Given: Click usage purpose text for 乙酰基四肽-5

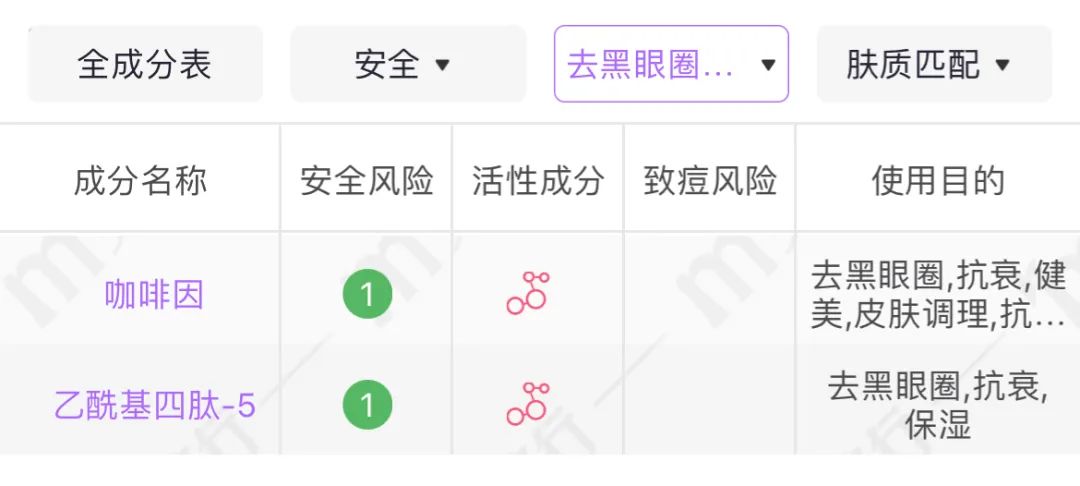Looking at the screenshot, I should coord(938,405).
